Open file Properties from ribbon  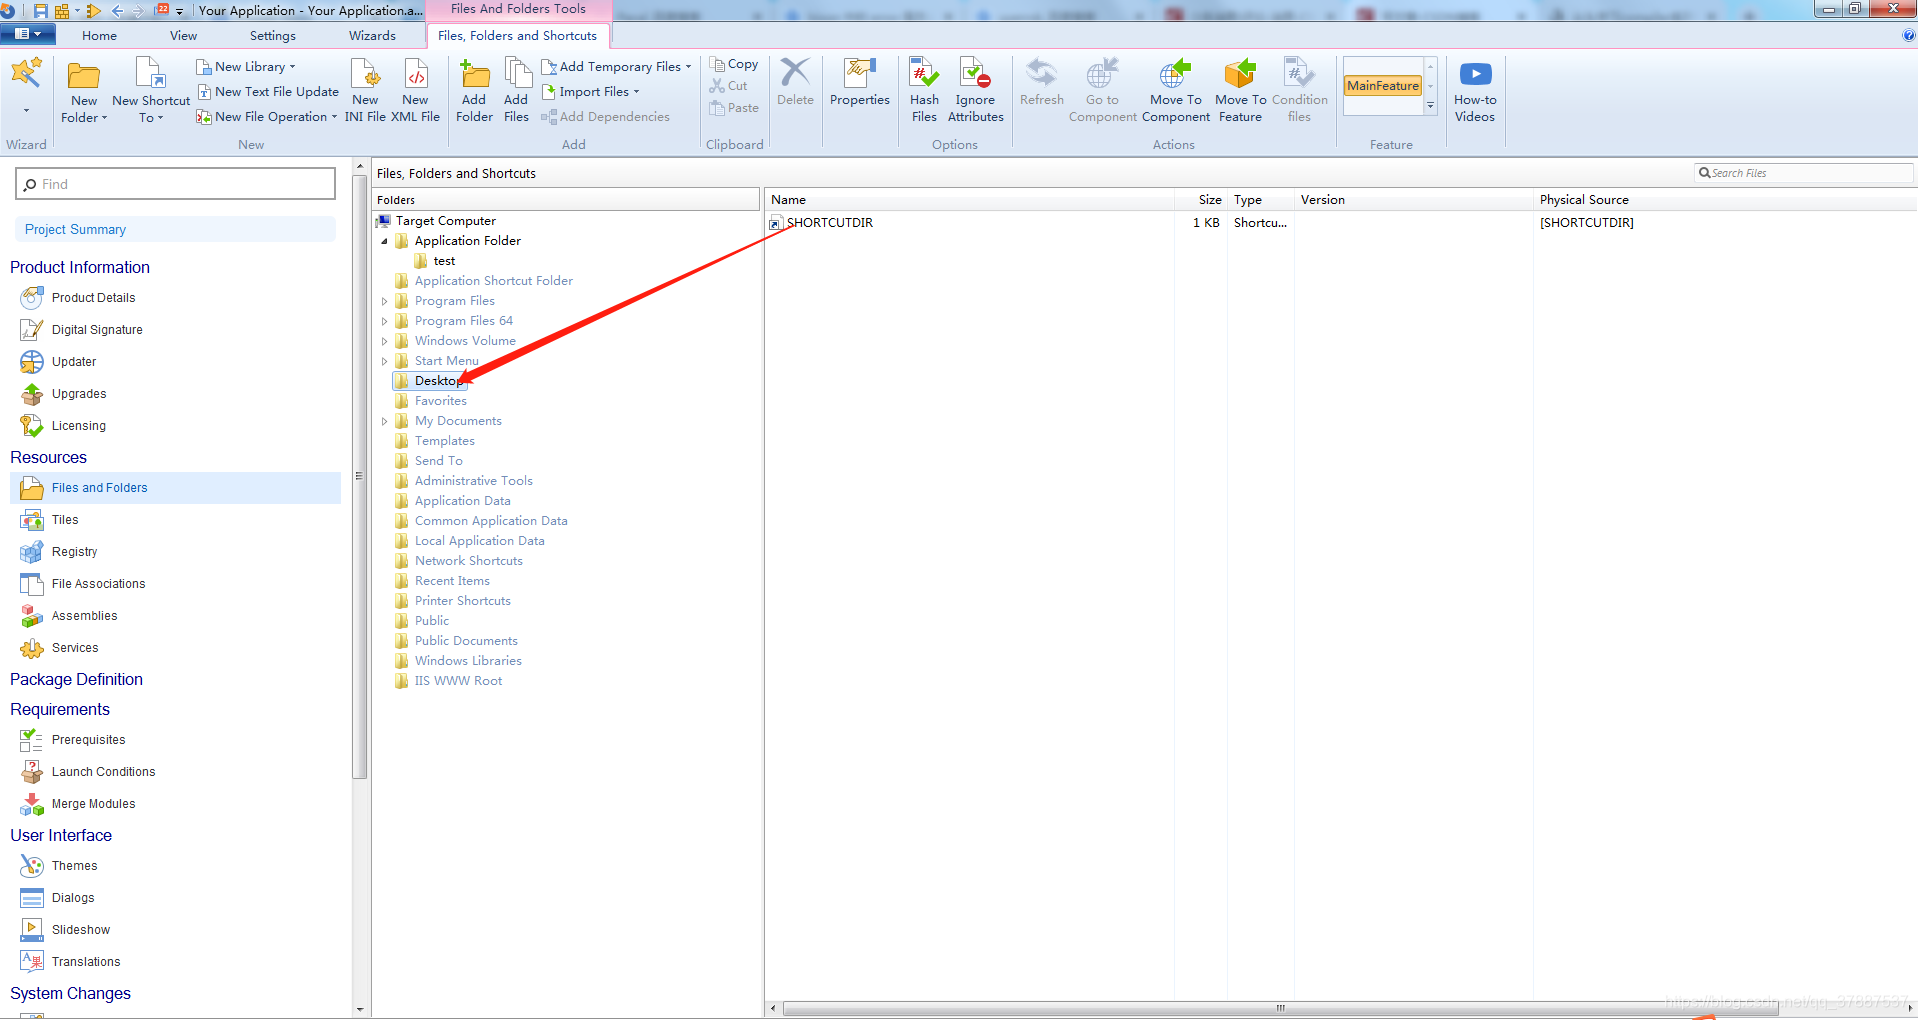(x=859, y=84)
